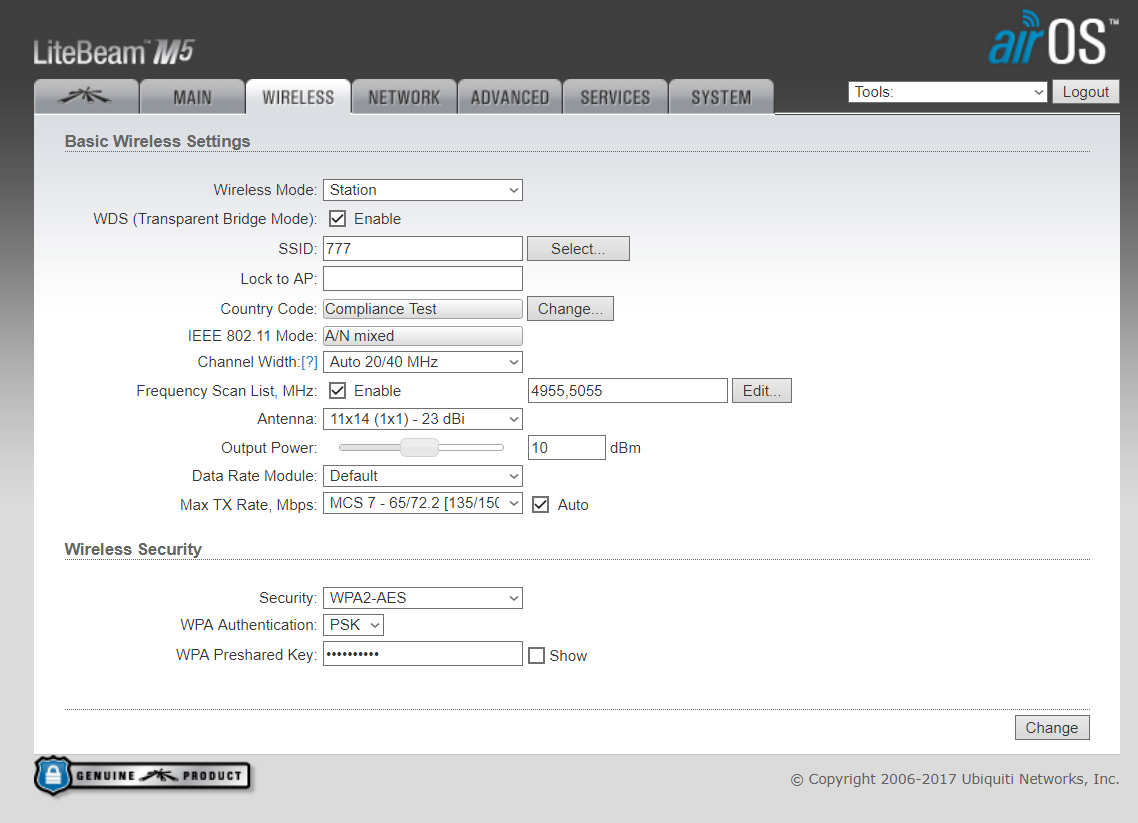The image size is (1138, 823).
Task: Click the SSID Select button
Action: [578, 249]
